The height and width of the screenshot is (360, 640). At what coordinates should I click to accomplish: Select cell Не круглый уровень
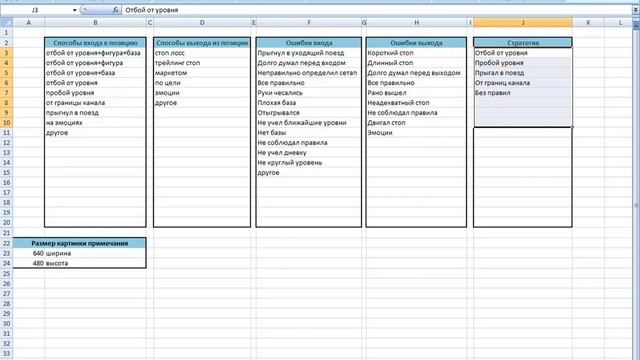309,162
